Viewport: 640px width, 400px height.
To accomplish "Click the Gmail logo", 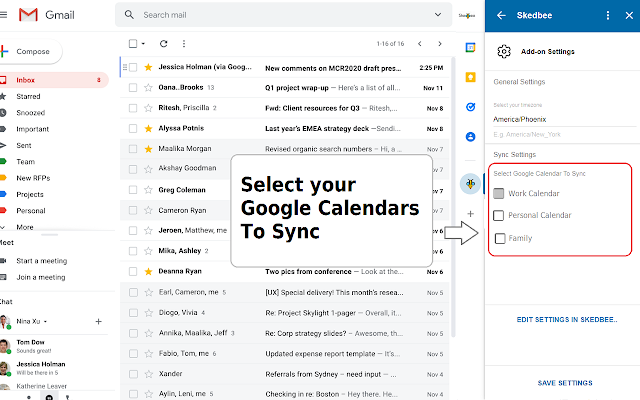I will [47, 15].
